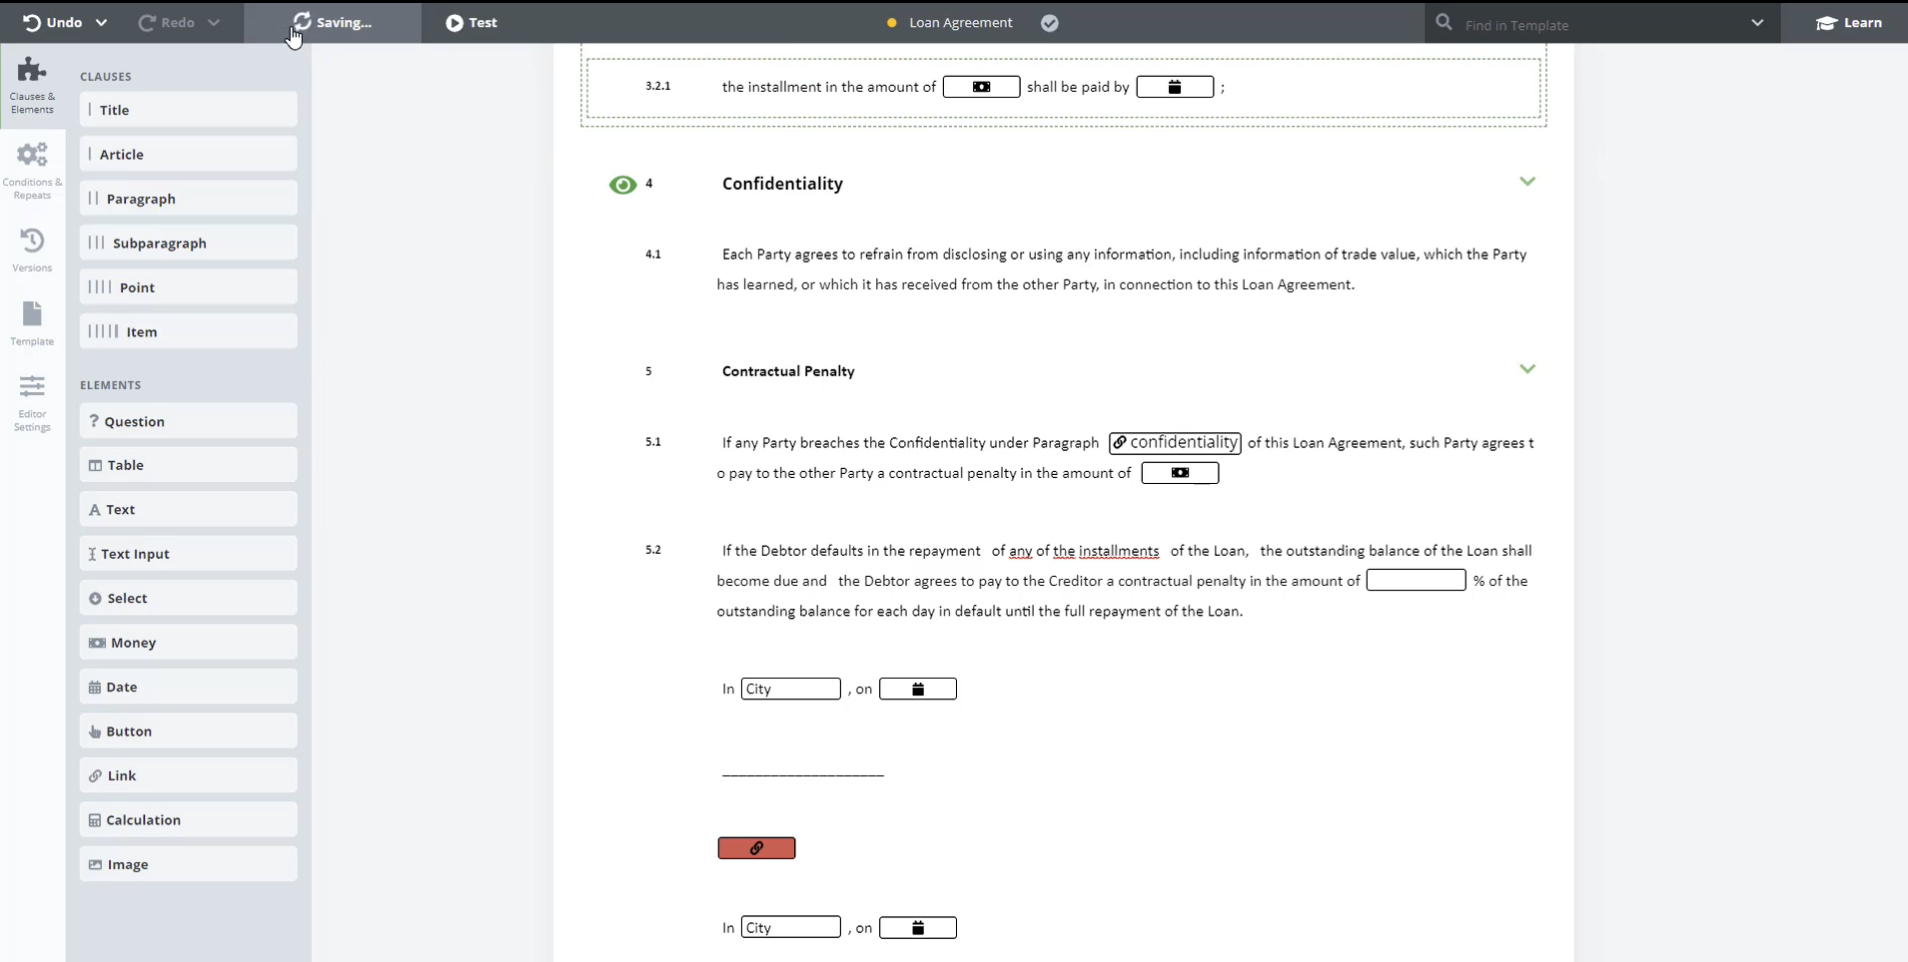1908x962 pixels.
Task: Choose the Date element
Action: click(188, 687)
